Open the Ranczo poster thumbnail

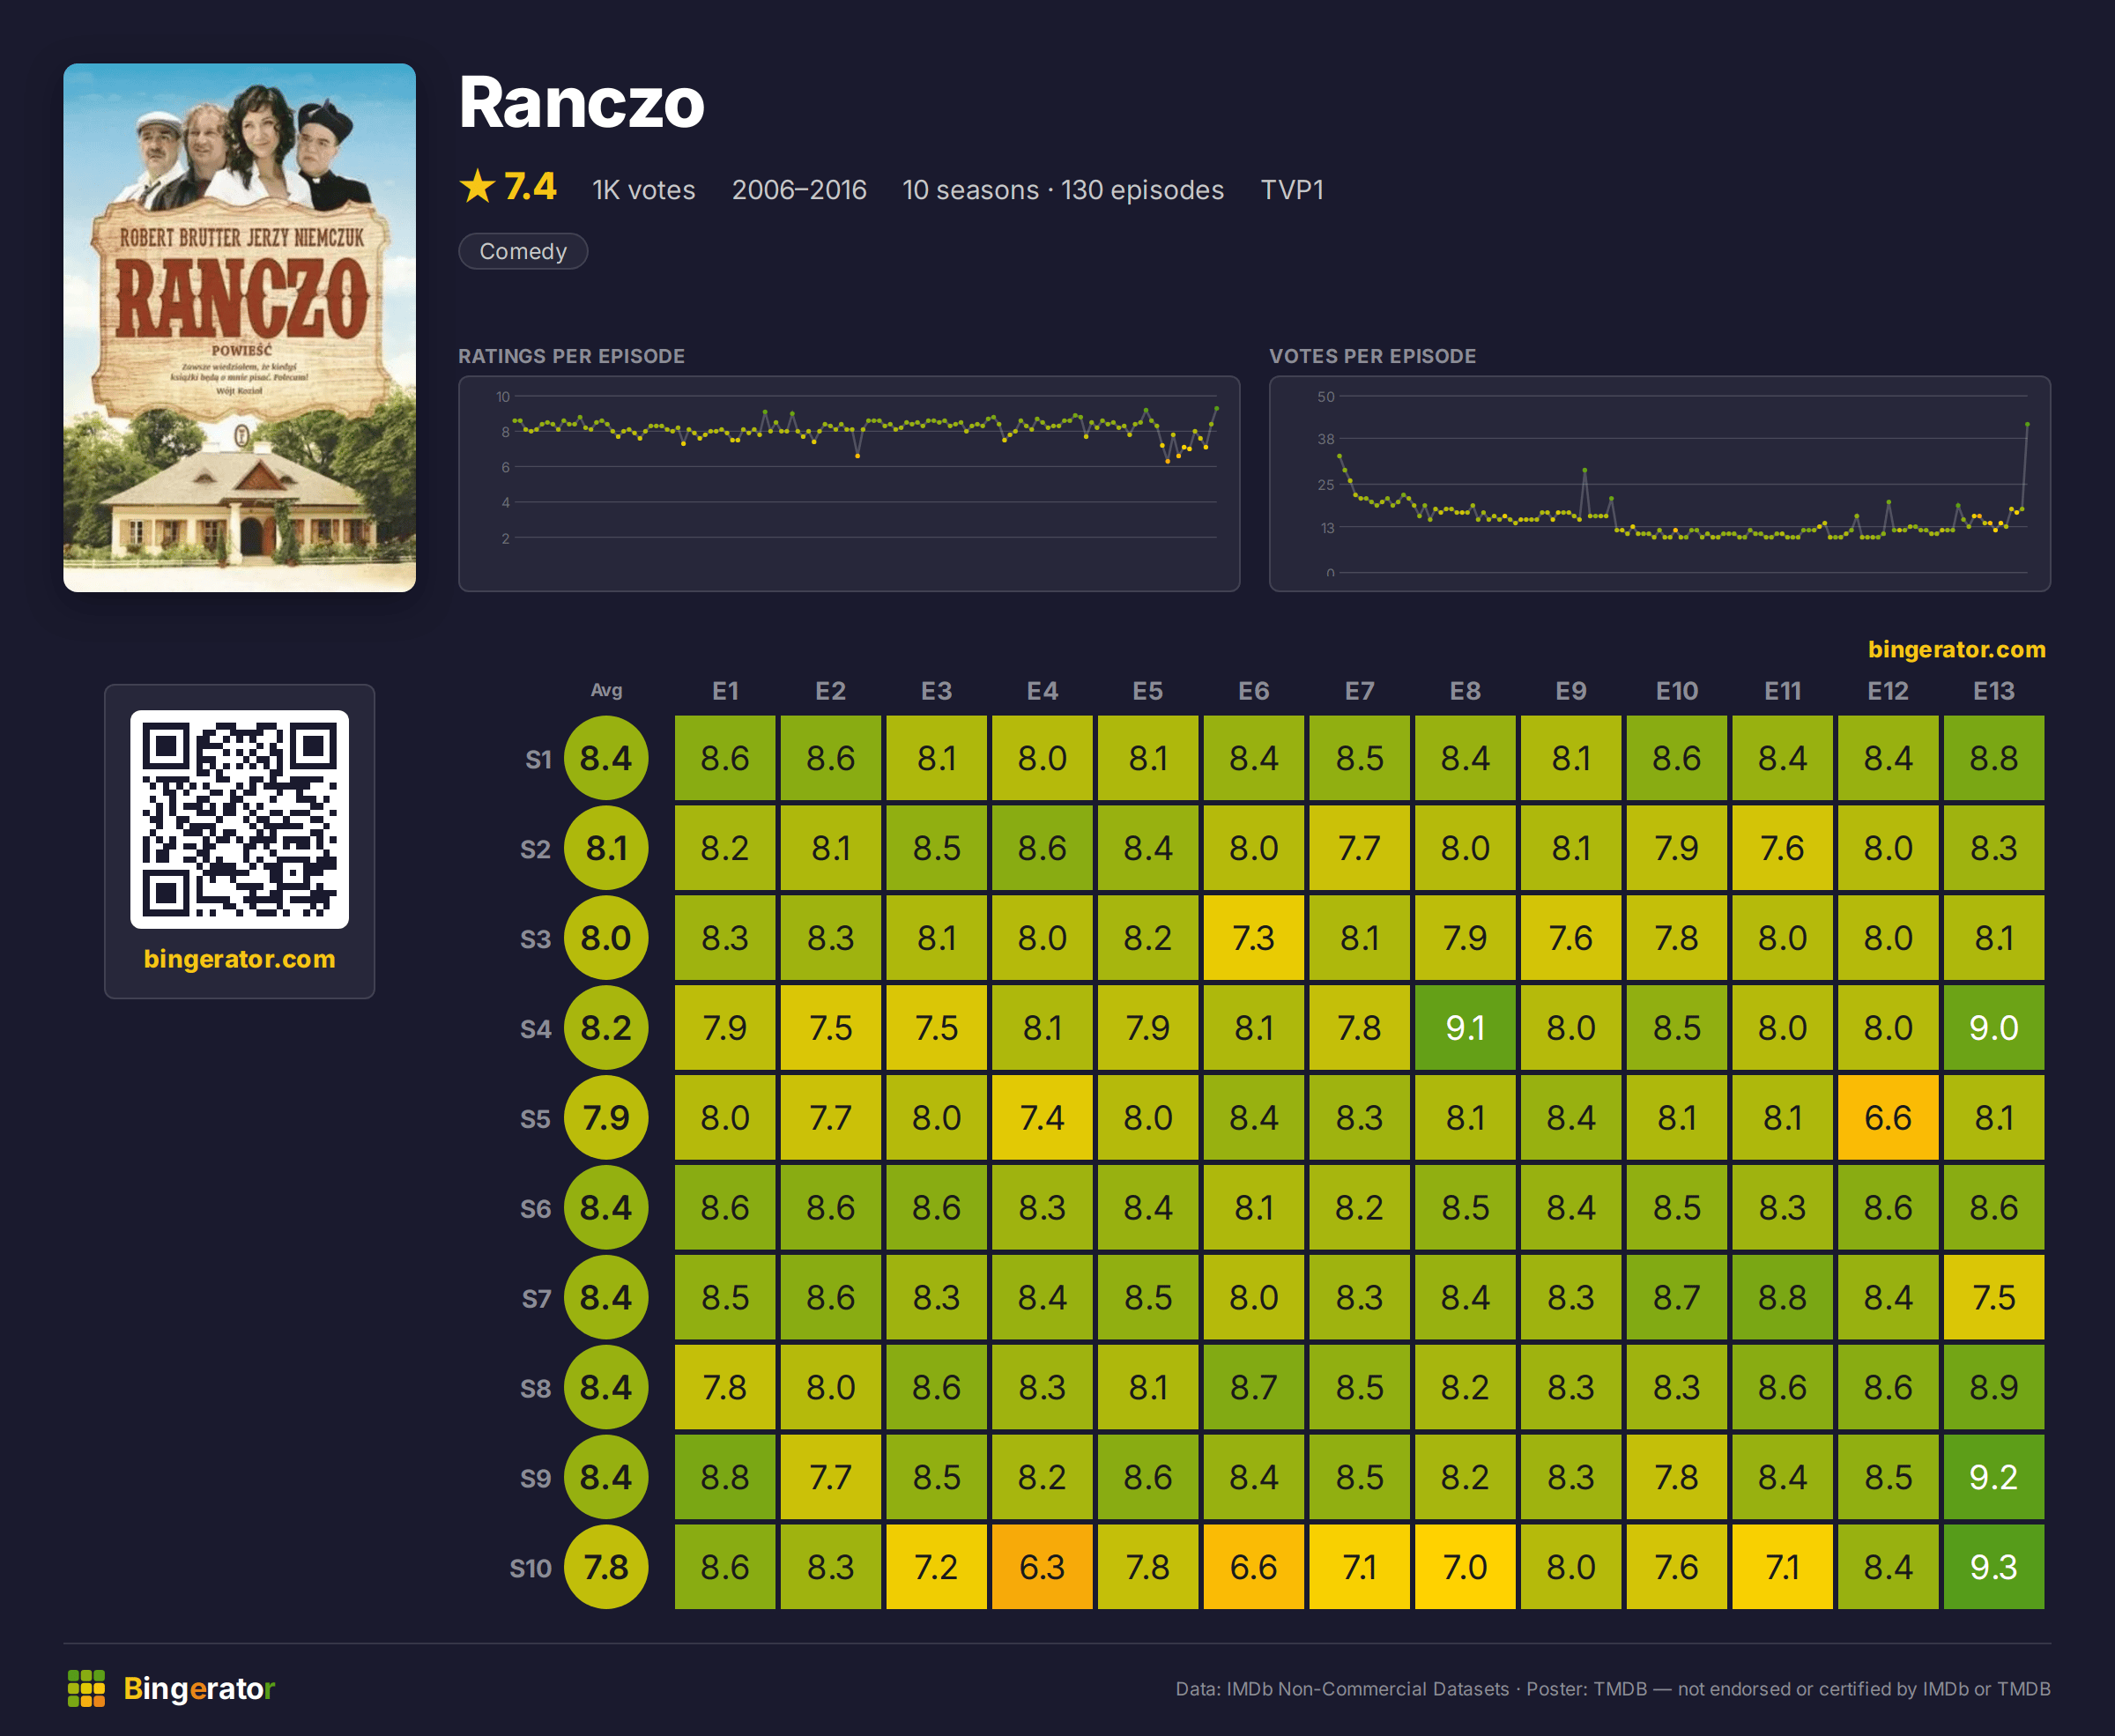[x=239, y=327]
